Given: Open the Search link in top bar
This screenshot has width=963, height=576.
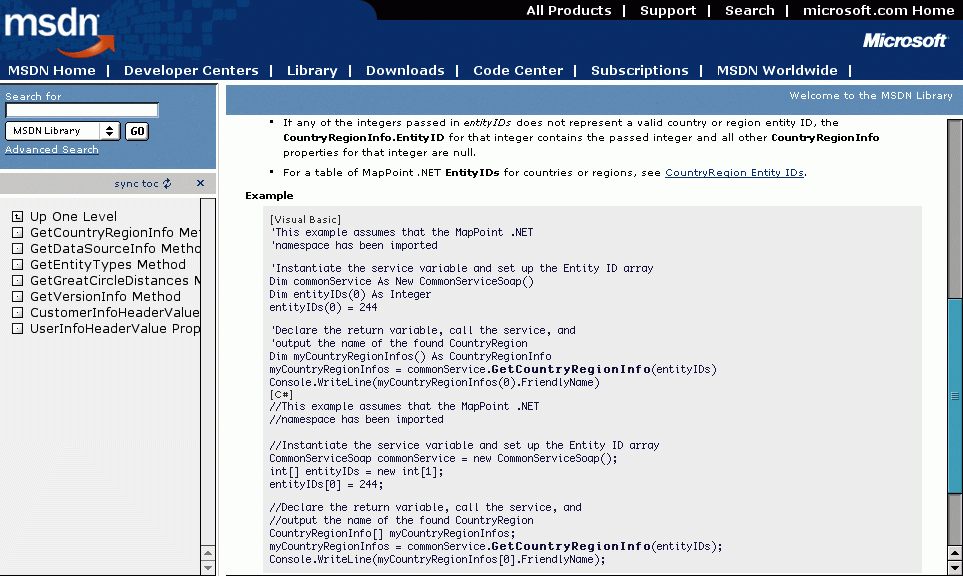Looking at the screenshot, I should tap(750, 10).
